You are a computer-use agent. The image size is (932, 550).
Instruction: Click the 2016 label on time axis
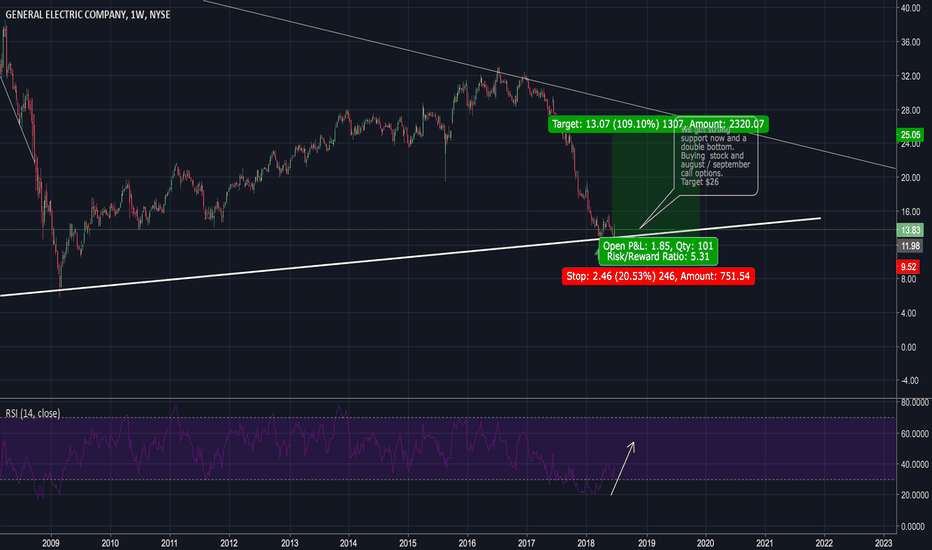click(x=467, y=543)
